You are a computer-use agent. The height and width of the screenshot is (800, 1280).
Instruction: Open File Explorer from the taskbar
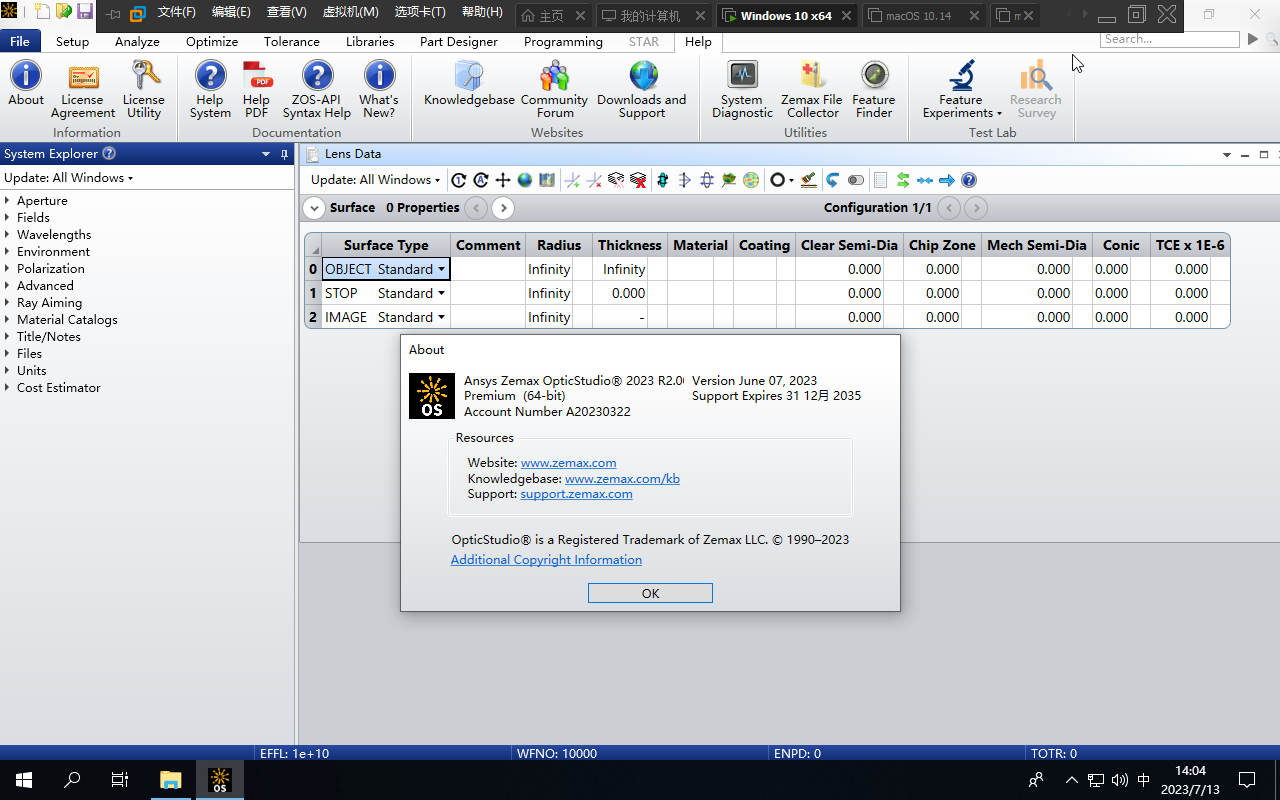pos(171,780)
